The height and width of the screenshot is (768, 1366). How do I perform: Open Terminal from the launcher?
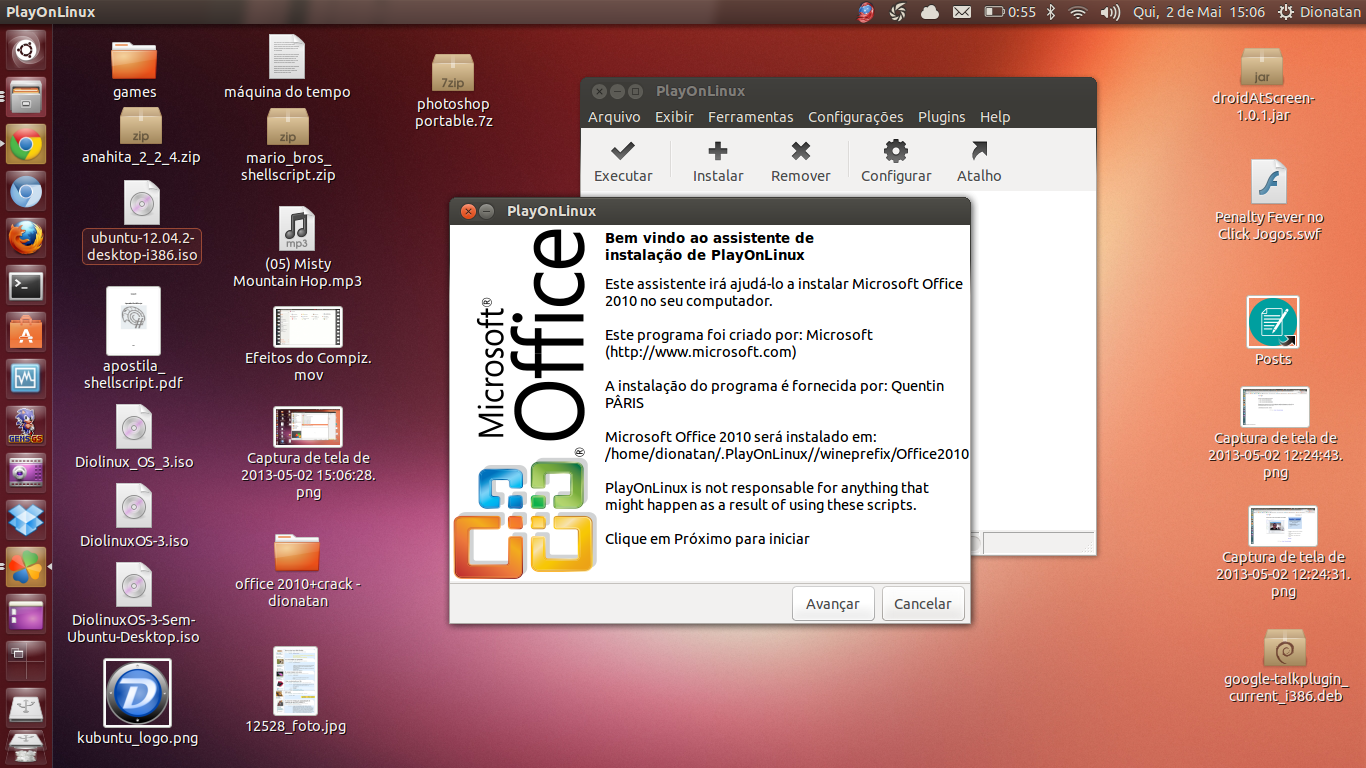click(26, 285)
